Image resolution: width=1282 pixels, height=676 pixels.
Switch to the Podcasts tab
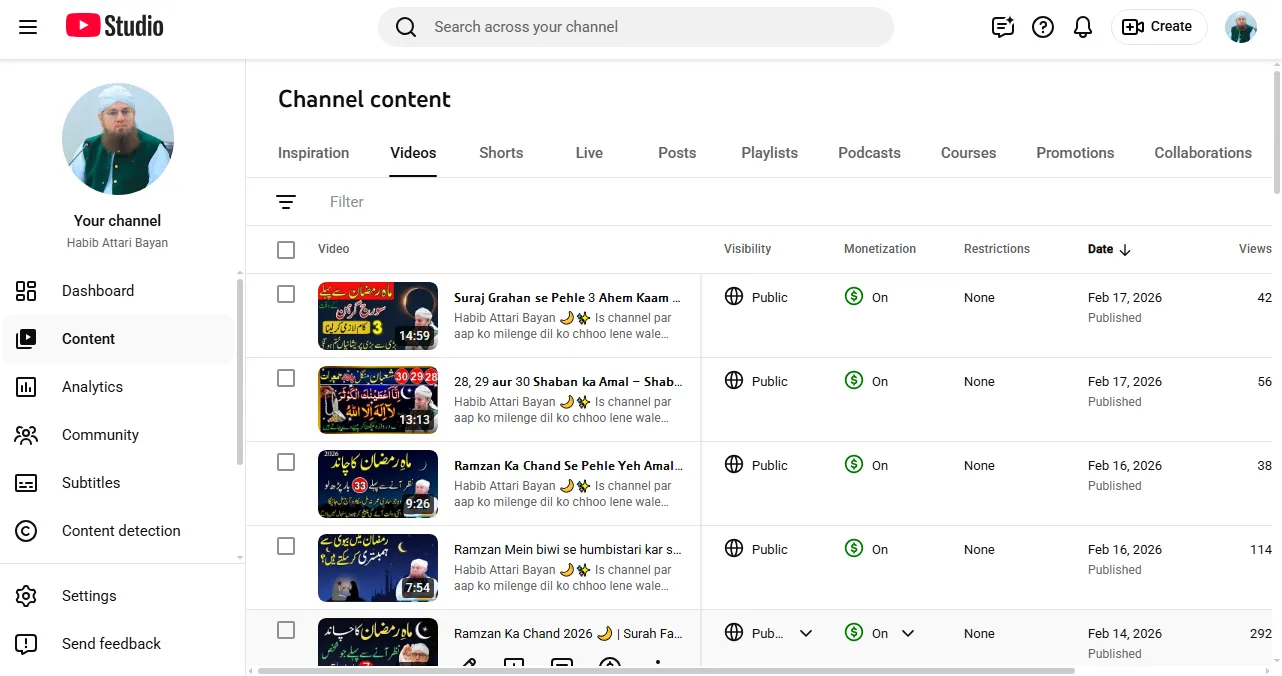[870, 153]
